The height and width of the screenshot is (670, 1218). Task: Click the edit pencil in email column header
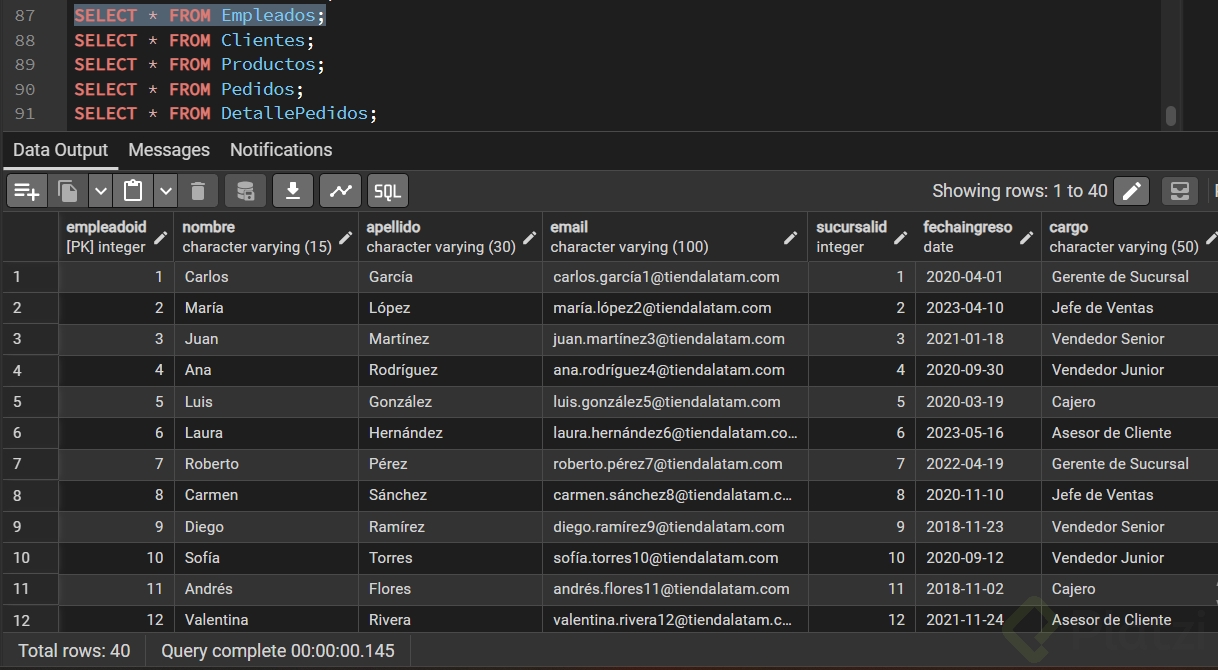790,238
